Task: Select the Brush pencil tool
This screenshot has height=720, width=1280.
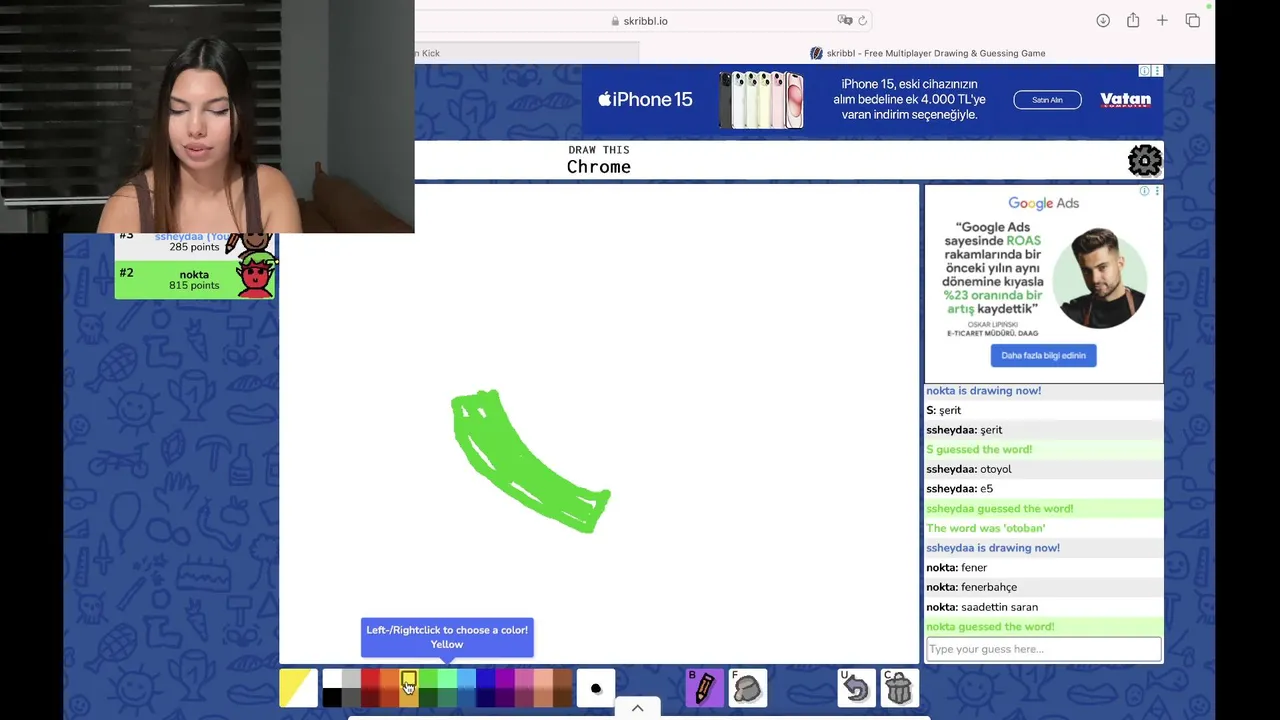Action: (x=704, y=688)
